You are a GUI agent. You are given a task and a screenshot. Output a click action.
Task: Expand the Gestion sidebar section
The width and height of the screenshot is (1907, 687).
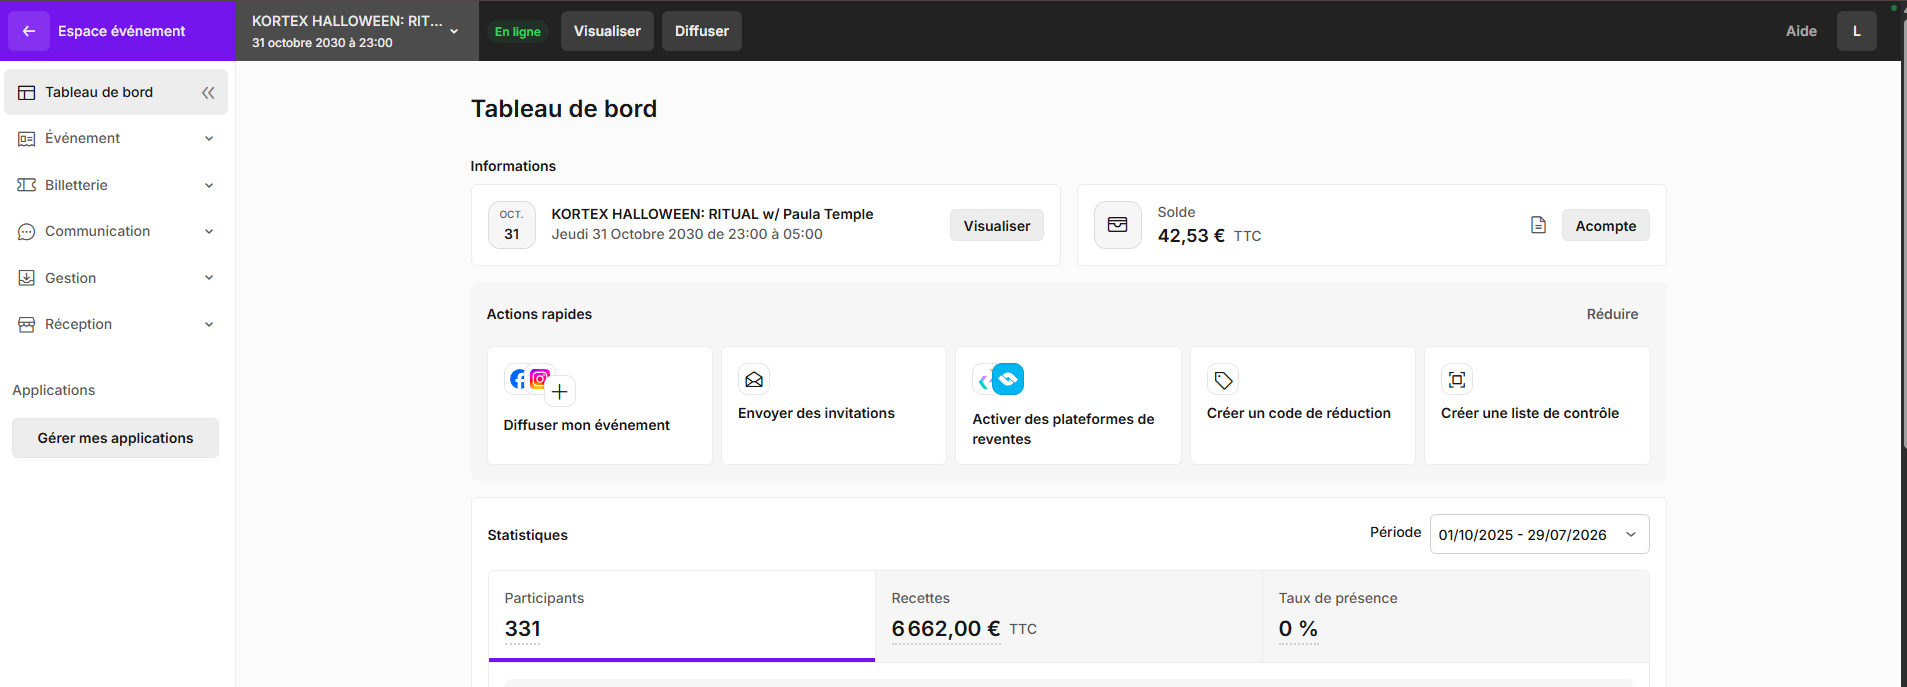point(209,278)
